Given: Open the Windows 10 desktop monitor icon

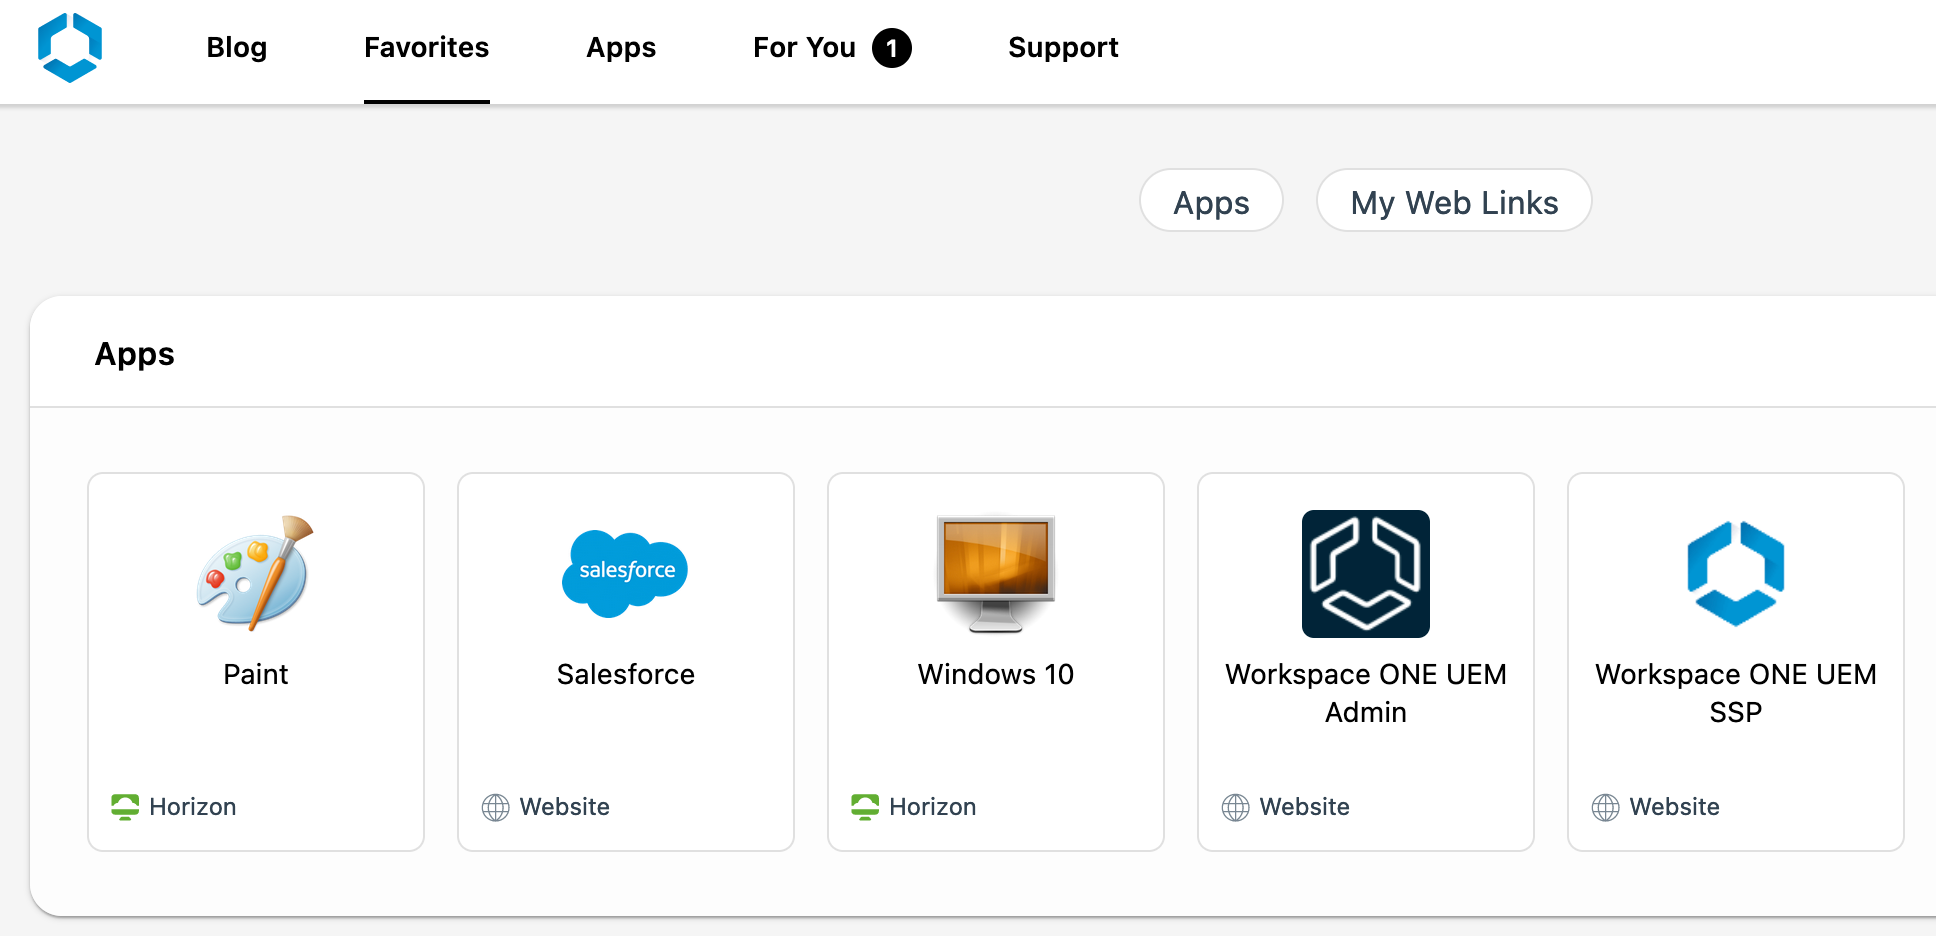Looking at the screenshot, I should point(996,573).
